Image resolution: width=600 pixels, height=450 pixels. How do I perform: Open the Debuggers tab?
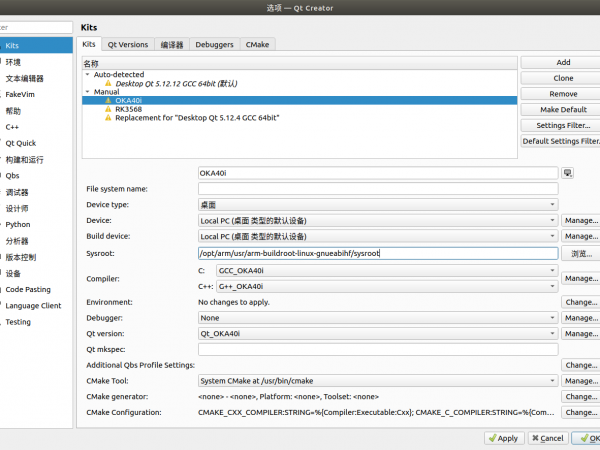click(x=214, y=45)
